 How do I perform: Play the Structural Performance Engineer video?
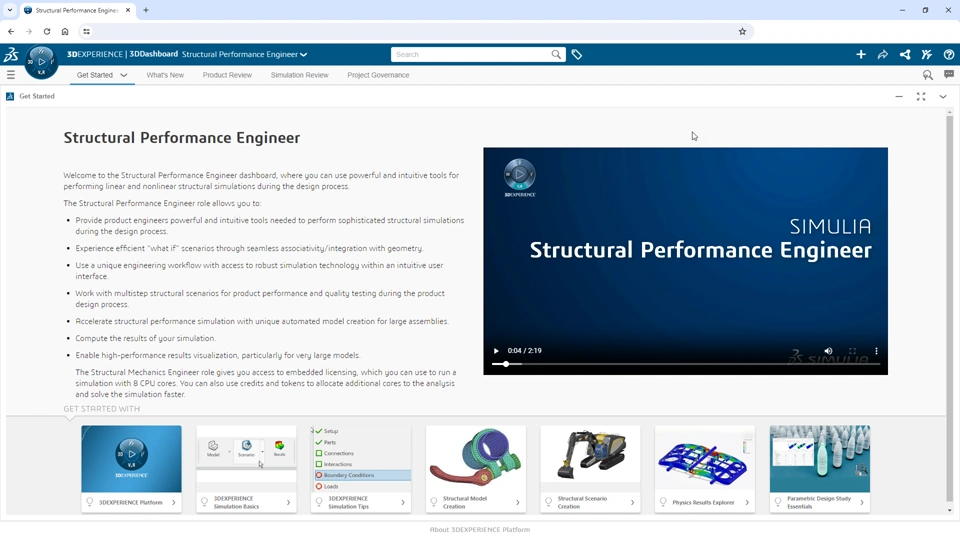tap(496, 351)
